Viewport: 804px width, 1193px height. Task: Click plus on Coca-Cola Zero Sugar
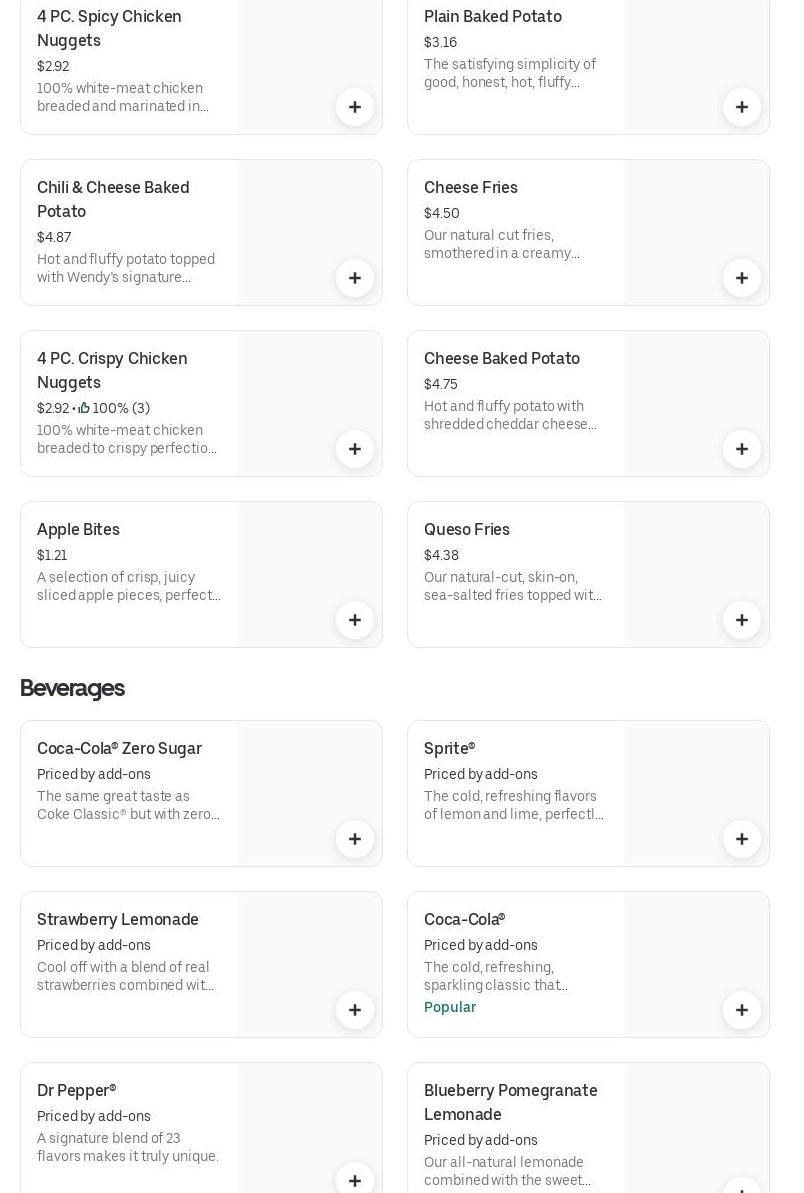coord(355,839)
